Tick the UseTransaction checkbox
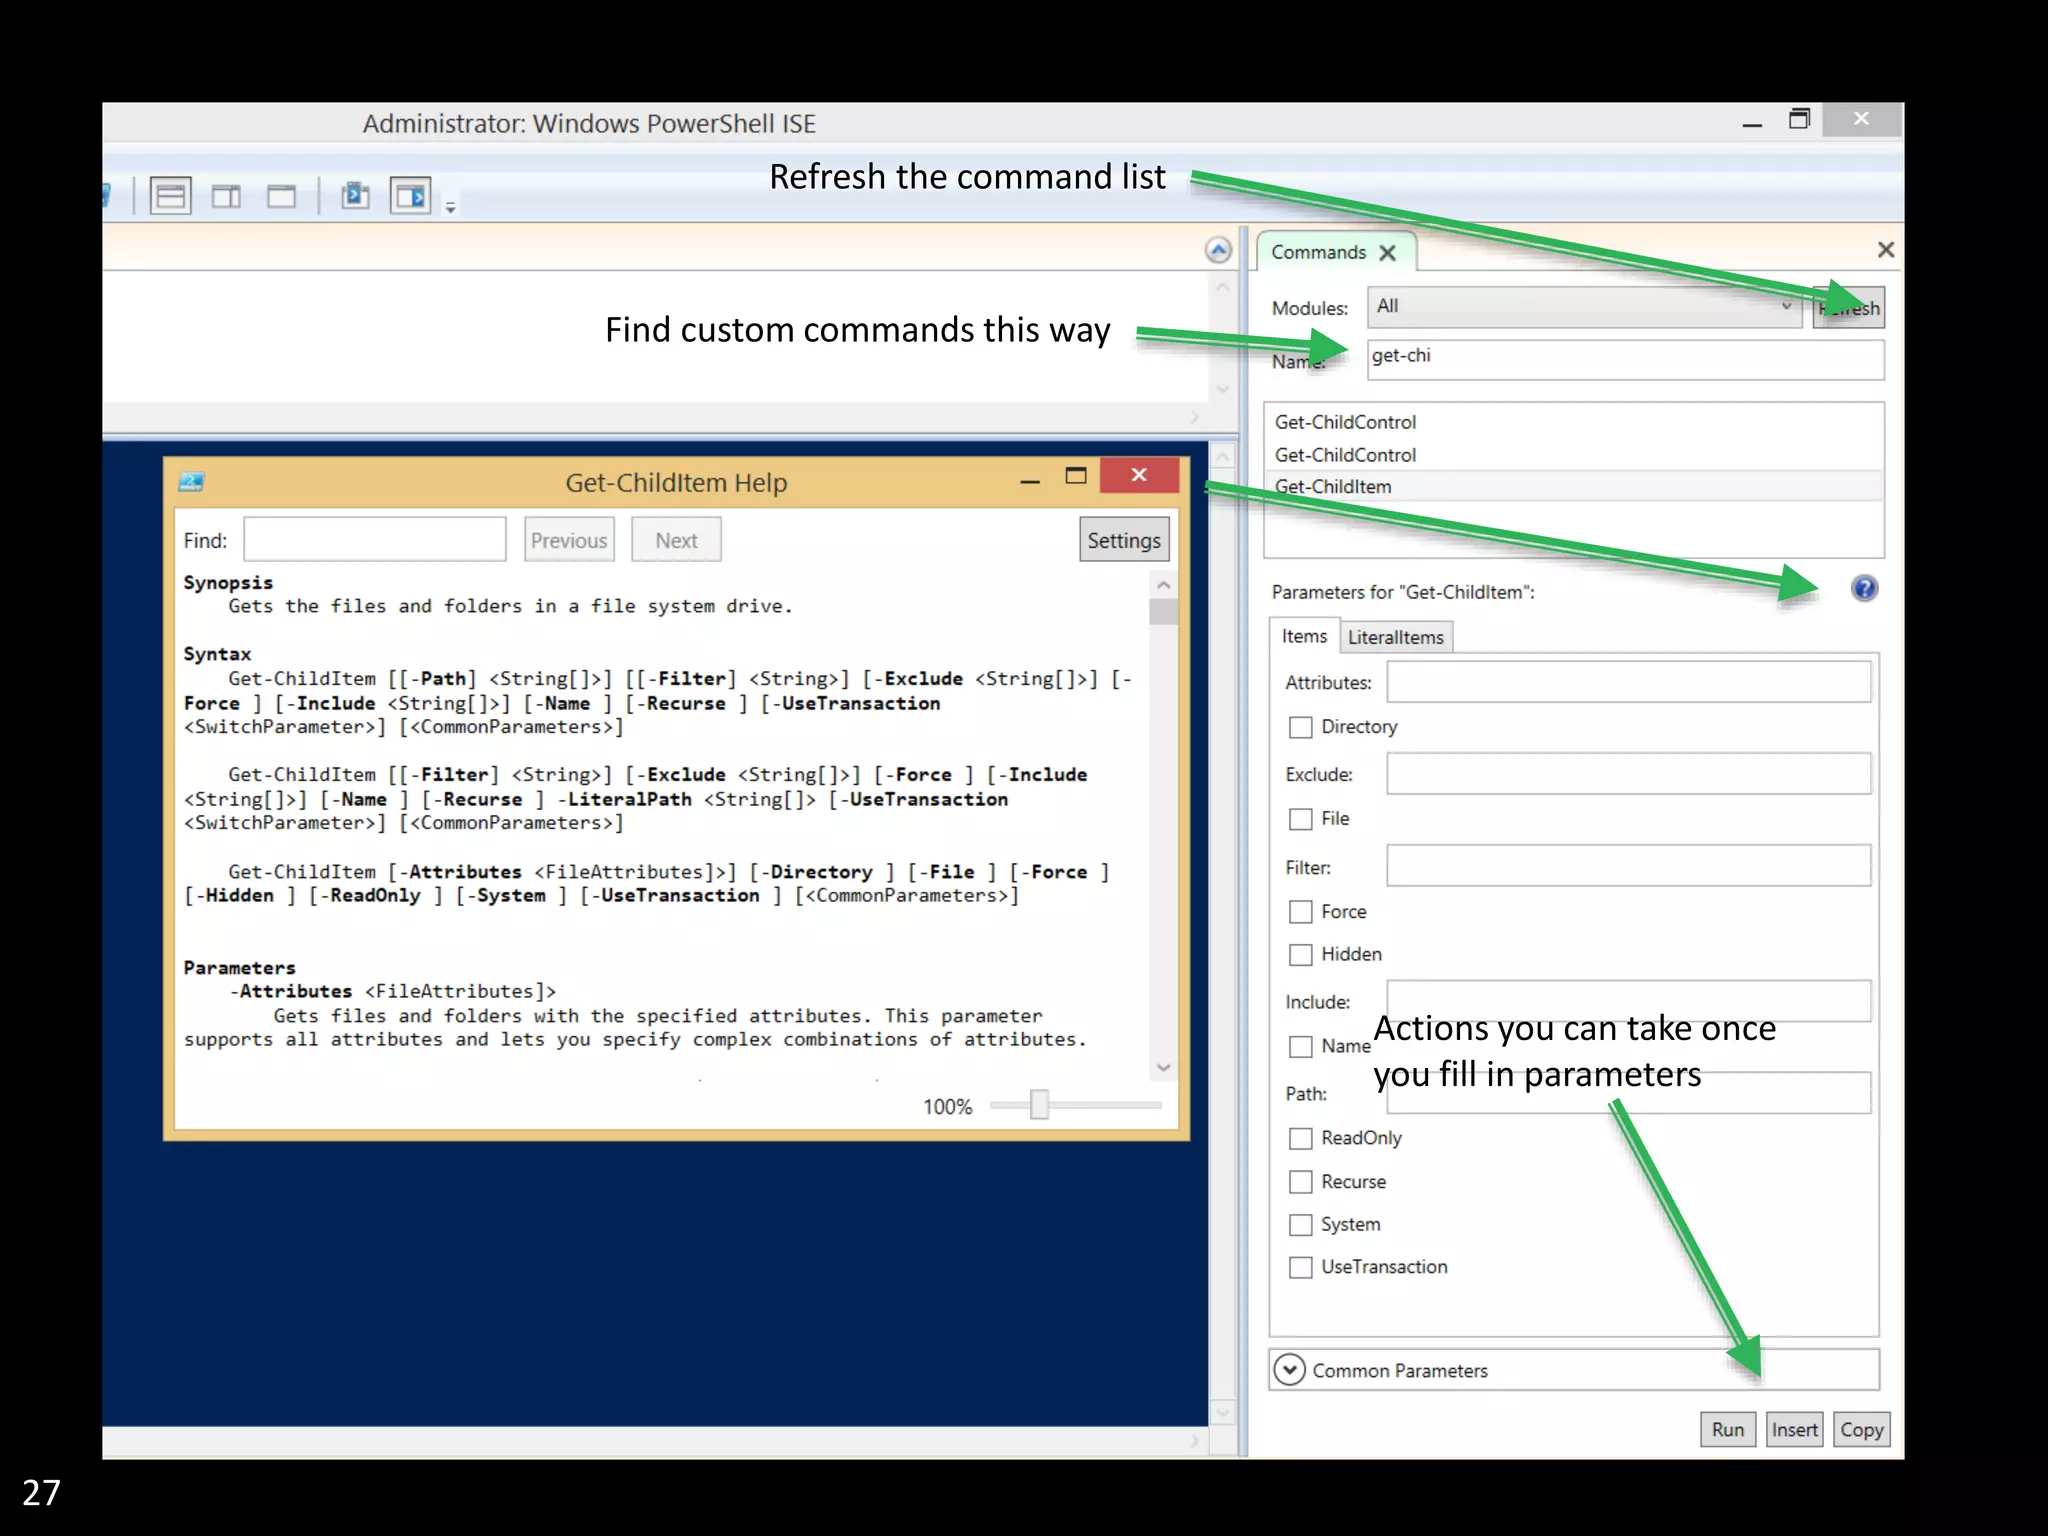The height and width of the screenshot is (1536, 2048). coord(1300,1268)
